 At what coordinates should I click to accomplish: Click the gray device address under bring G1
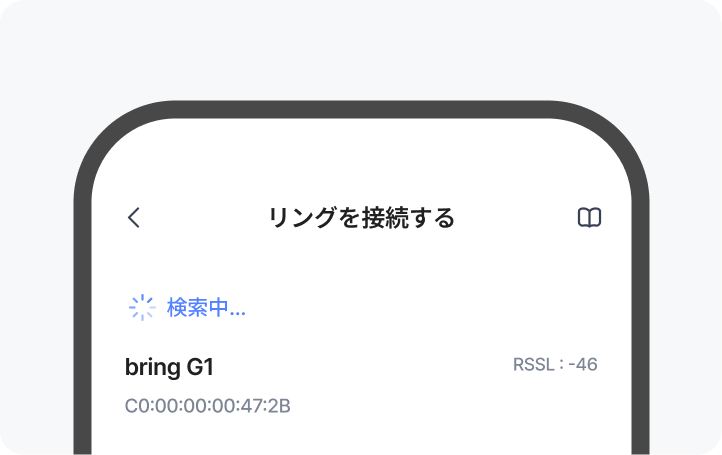(x=208, y=406)
